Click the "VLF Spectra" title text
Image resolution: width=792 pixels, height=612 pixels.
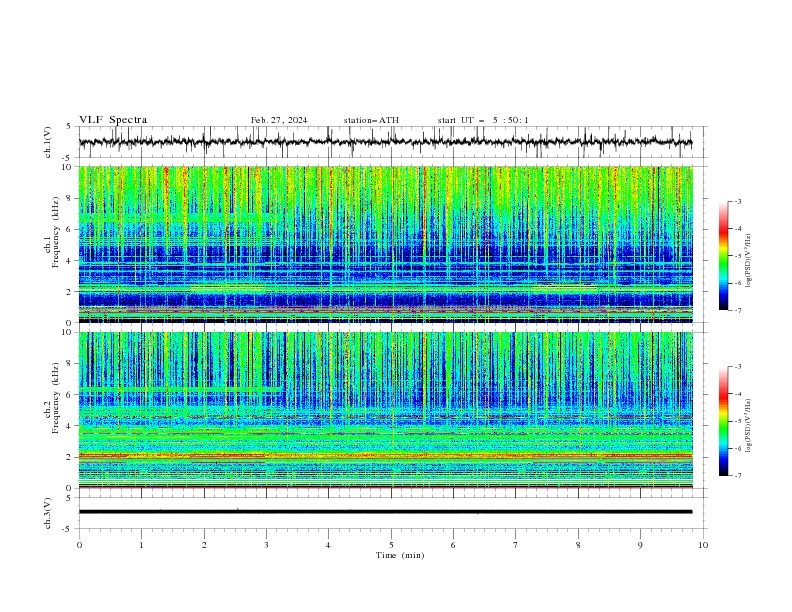point(113,120)
